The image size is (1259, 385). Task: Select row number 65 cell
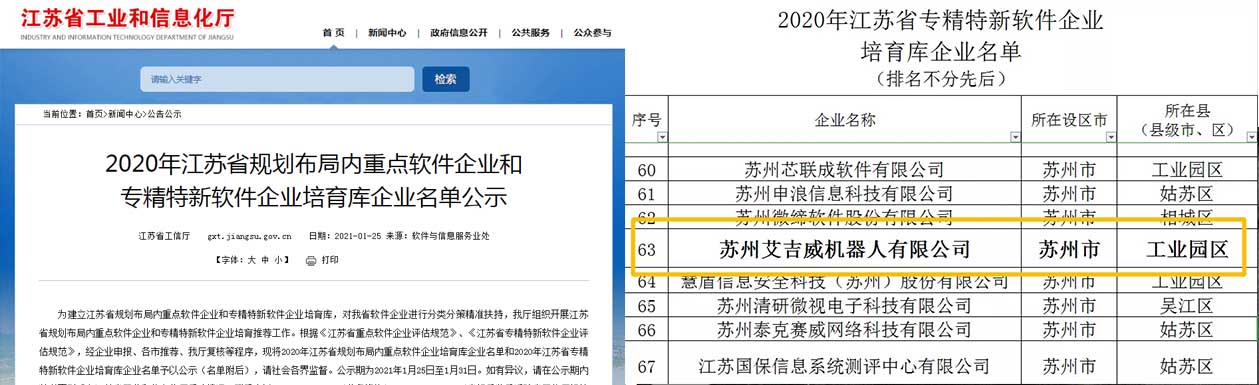[647, 305]
